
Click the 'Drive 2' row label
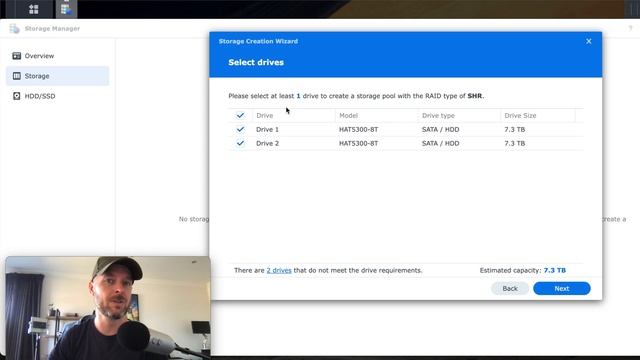pos(267,143)
